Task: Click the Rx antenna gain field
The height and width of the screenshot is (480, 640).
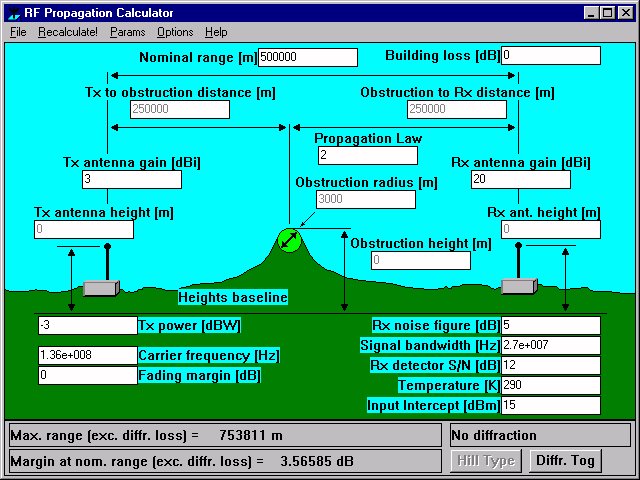Action: tap(520, 179)
